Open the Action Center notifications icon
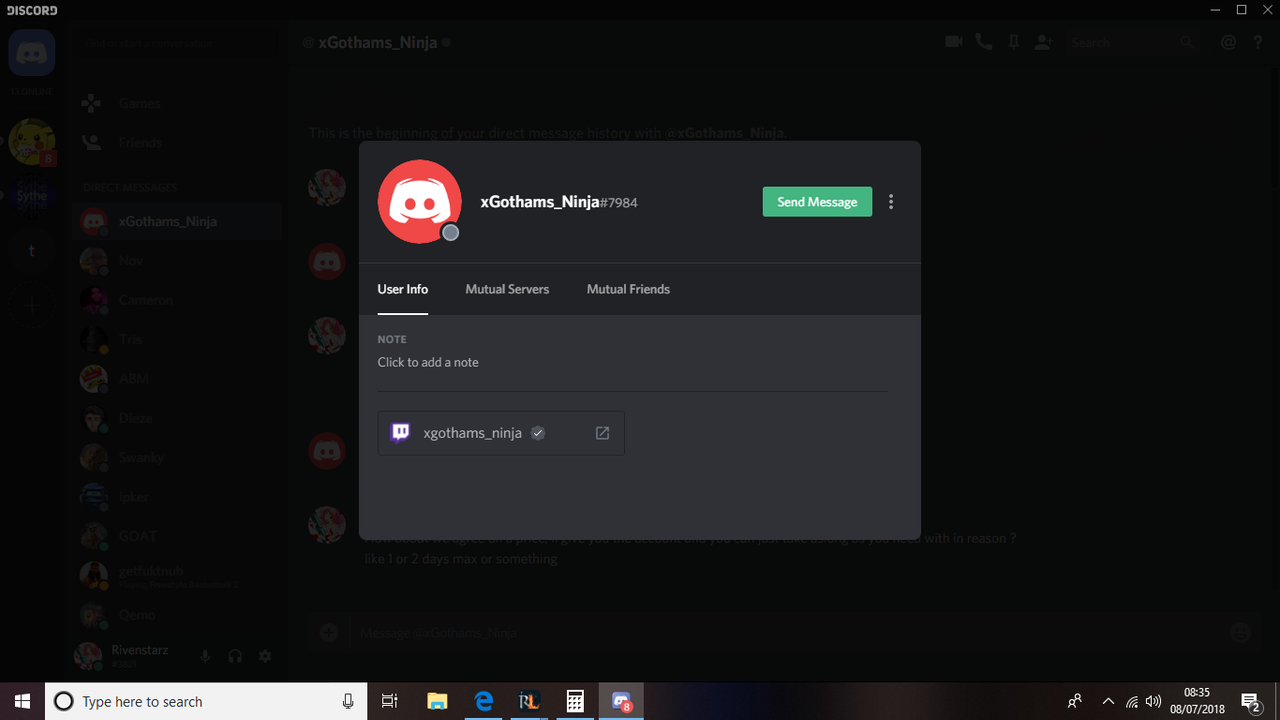Image resolution: width=1280 pixels, height=720 pixels. (1250, 701)
